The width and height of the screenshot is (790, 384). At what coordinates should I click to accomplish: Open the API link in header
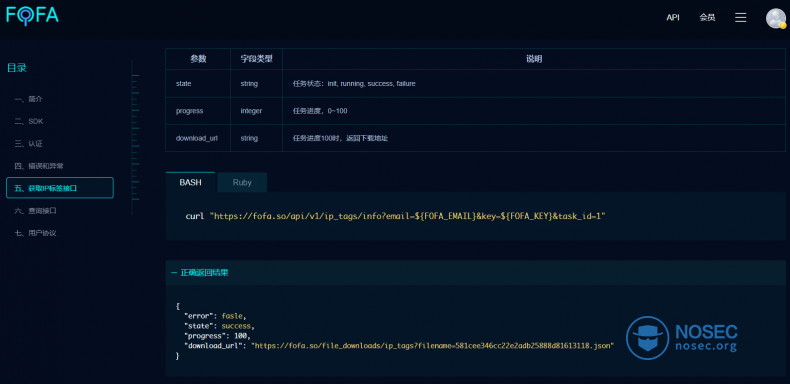click(x=673, y=18)
